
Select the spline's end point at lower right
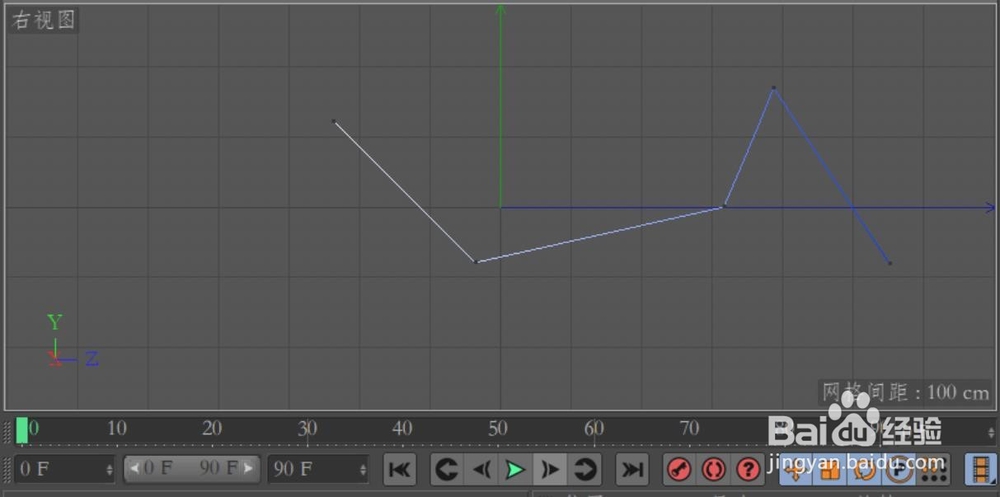[890, 263]
